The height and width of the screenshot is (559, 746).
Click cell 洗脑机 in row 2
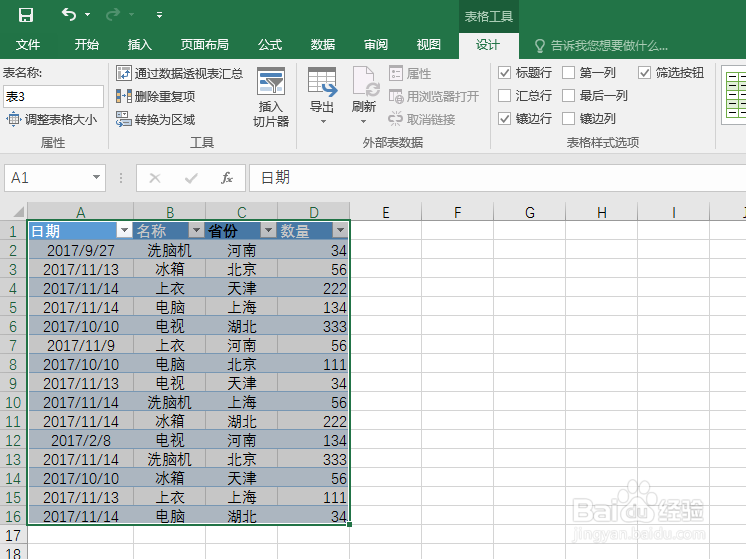169,250
